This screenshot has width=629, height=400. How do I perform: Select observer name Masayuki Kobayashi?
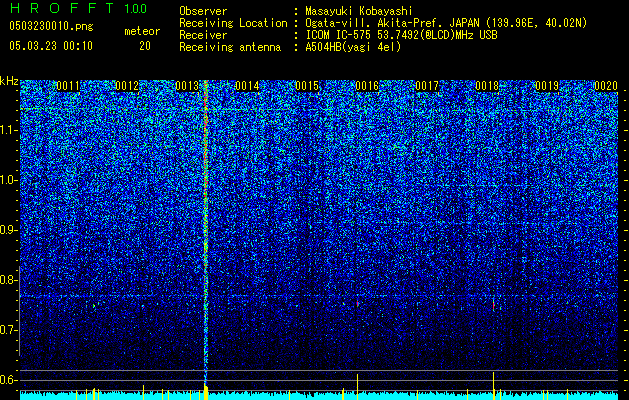358,11
